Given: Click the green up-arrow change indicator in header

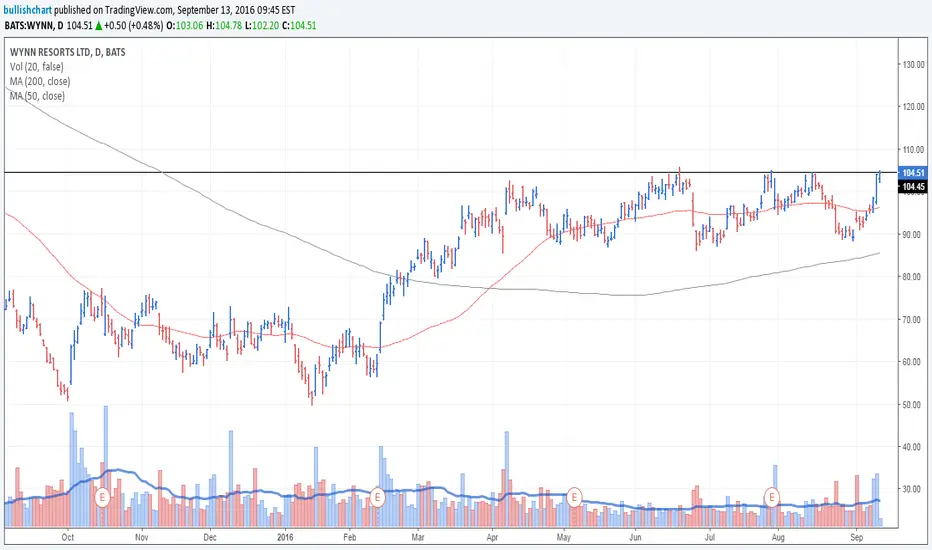Looking at the screenshot, I should pyautogui.click(x=99, y=26).
